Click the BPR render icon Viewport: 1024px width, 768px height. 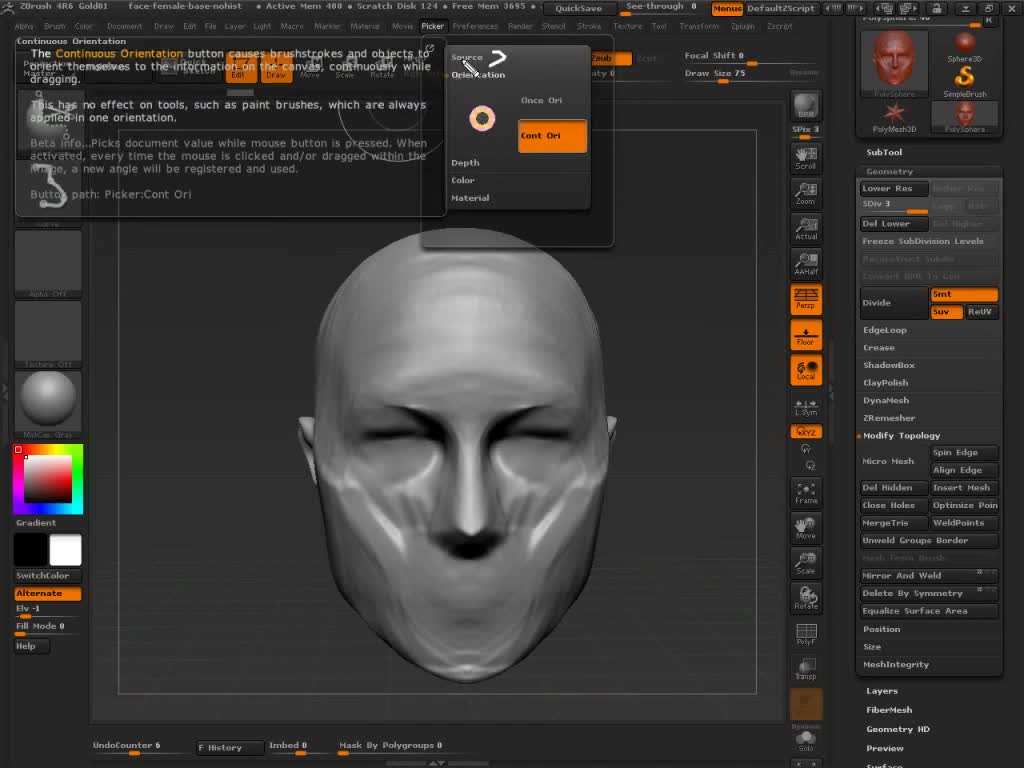tap(805, 106)
